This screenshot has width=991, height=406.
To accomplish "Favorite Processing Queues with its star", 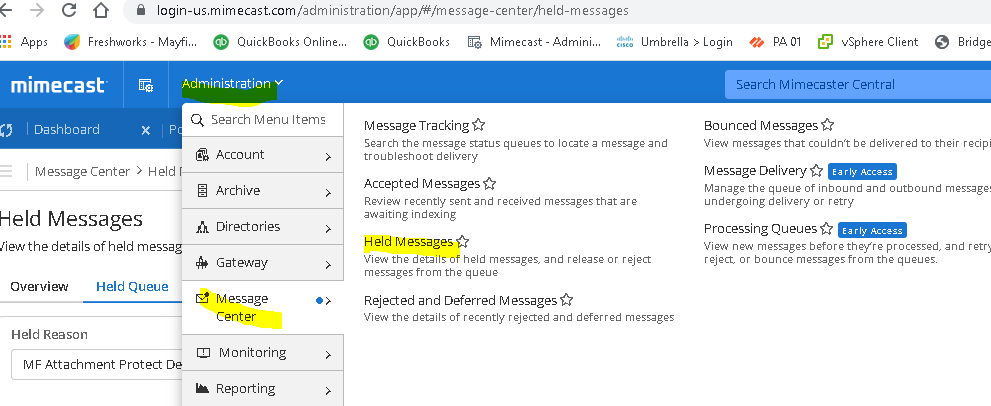I will pyautogui.click(x=827, y=228).
